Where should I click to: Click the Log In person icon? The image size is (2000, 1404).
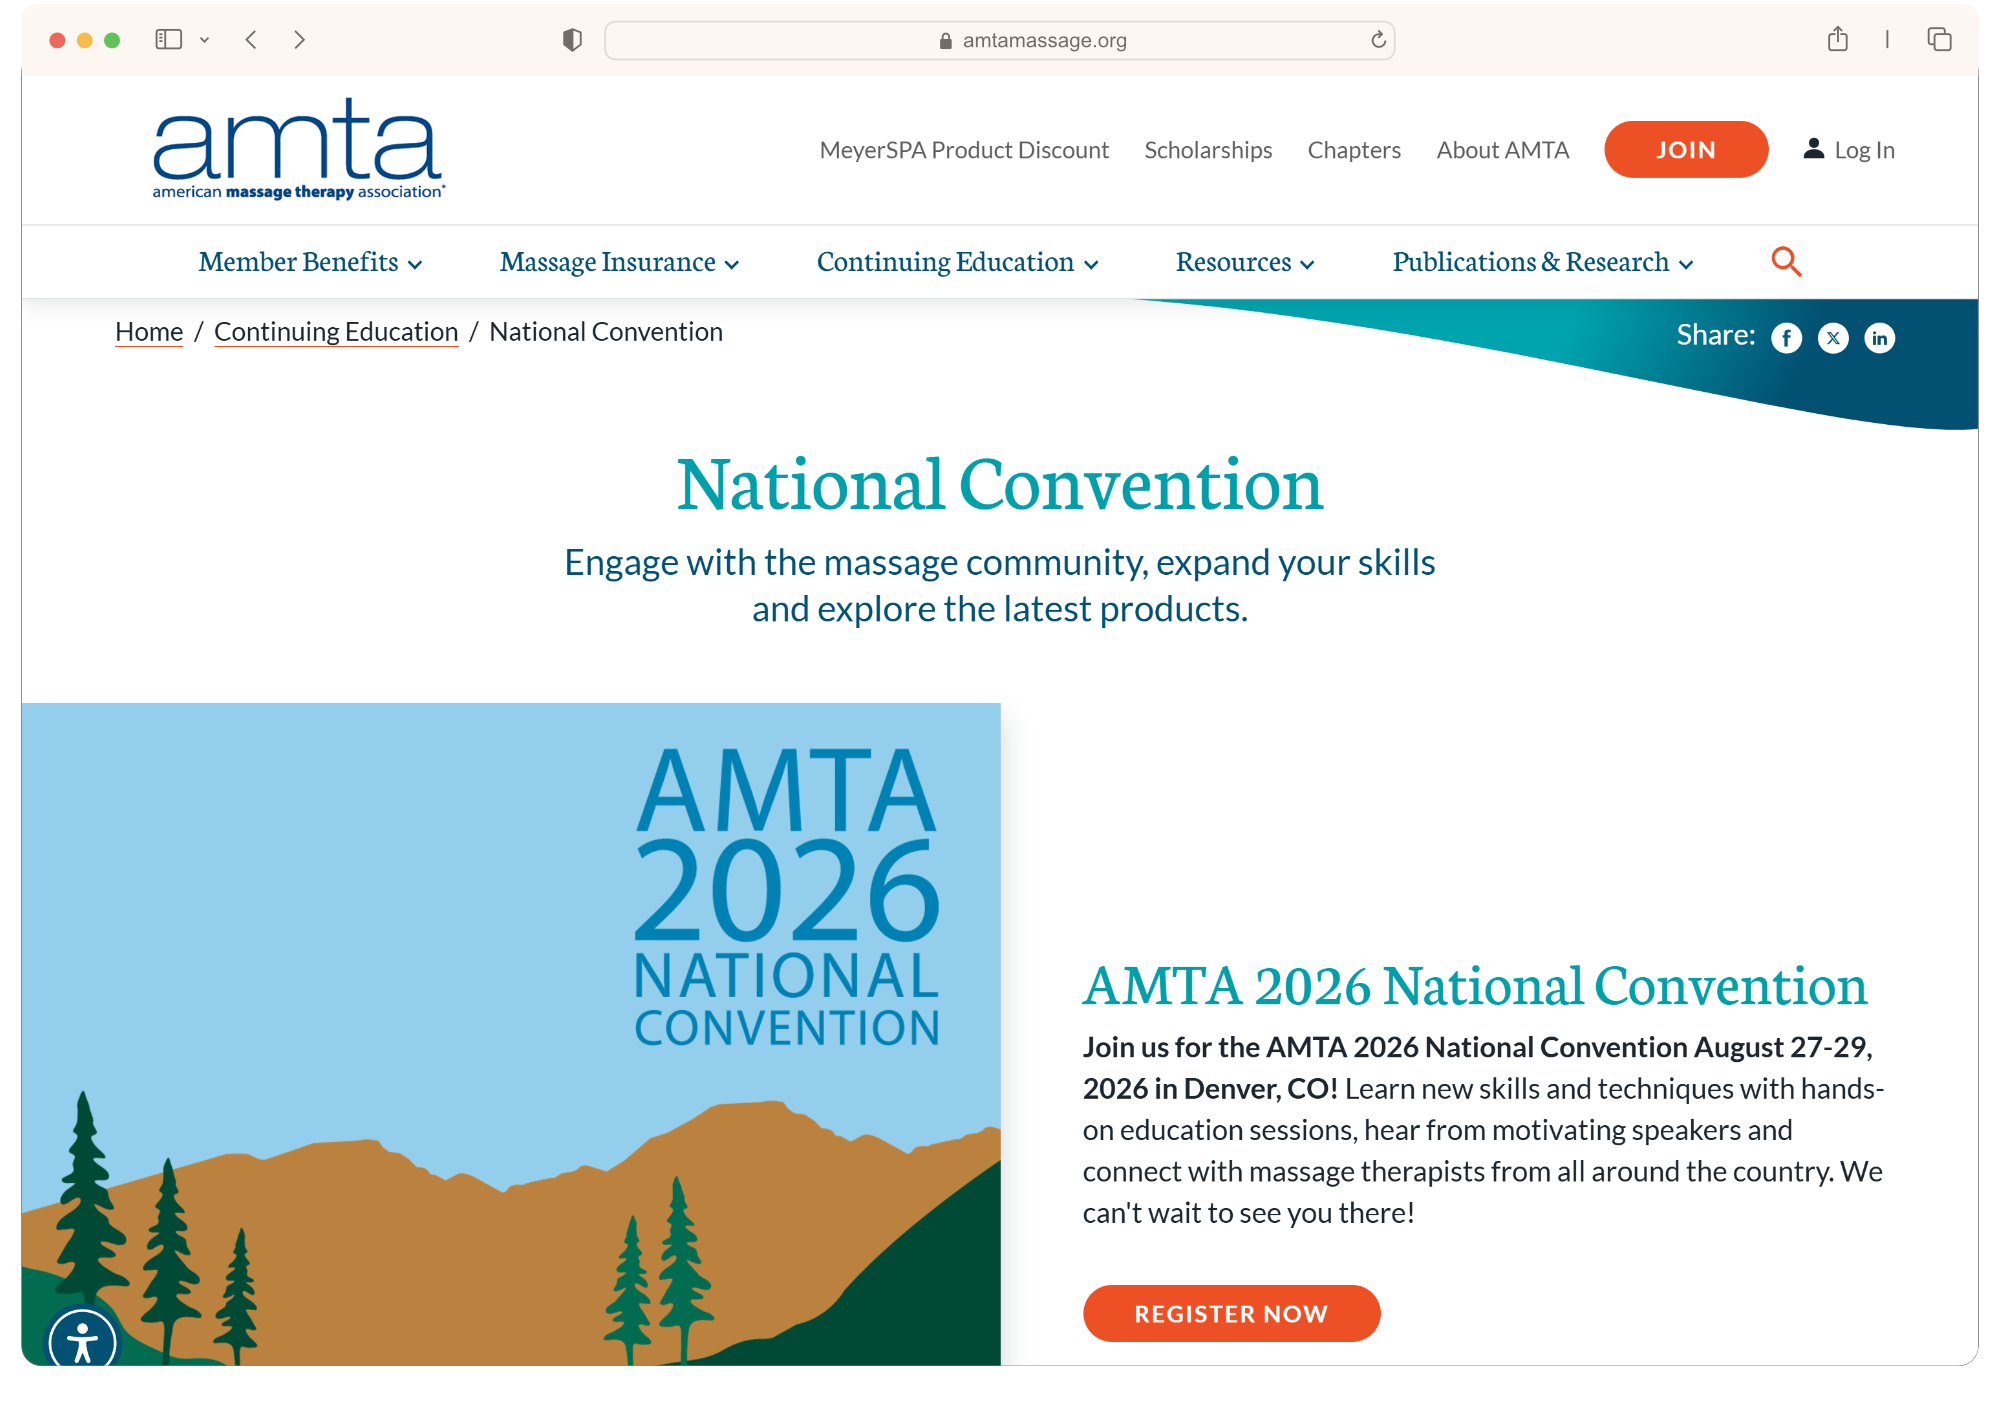click(x=1814, y=149)
